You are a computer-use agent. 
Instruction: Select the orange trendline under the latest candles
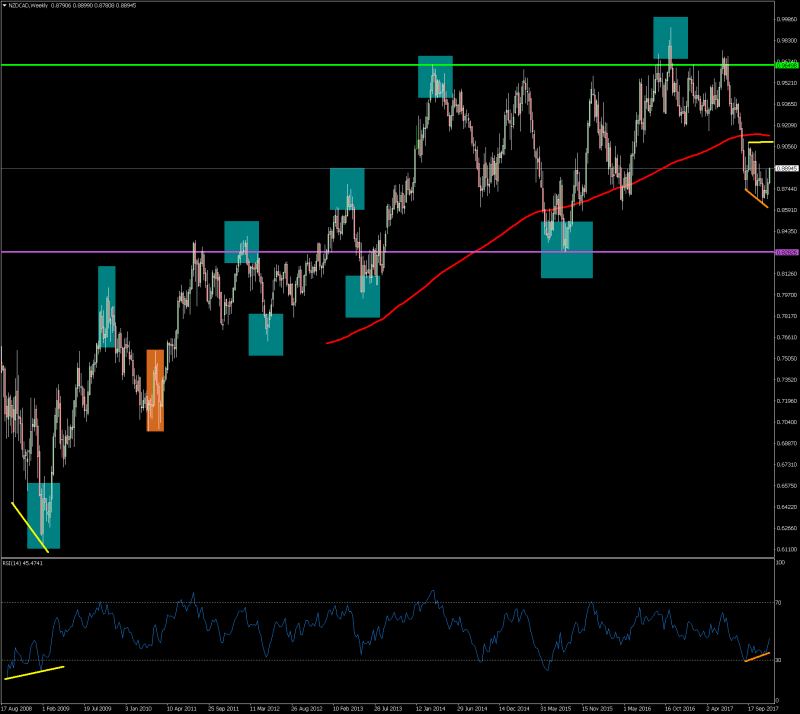click(x=756, y=198)
